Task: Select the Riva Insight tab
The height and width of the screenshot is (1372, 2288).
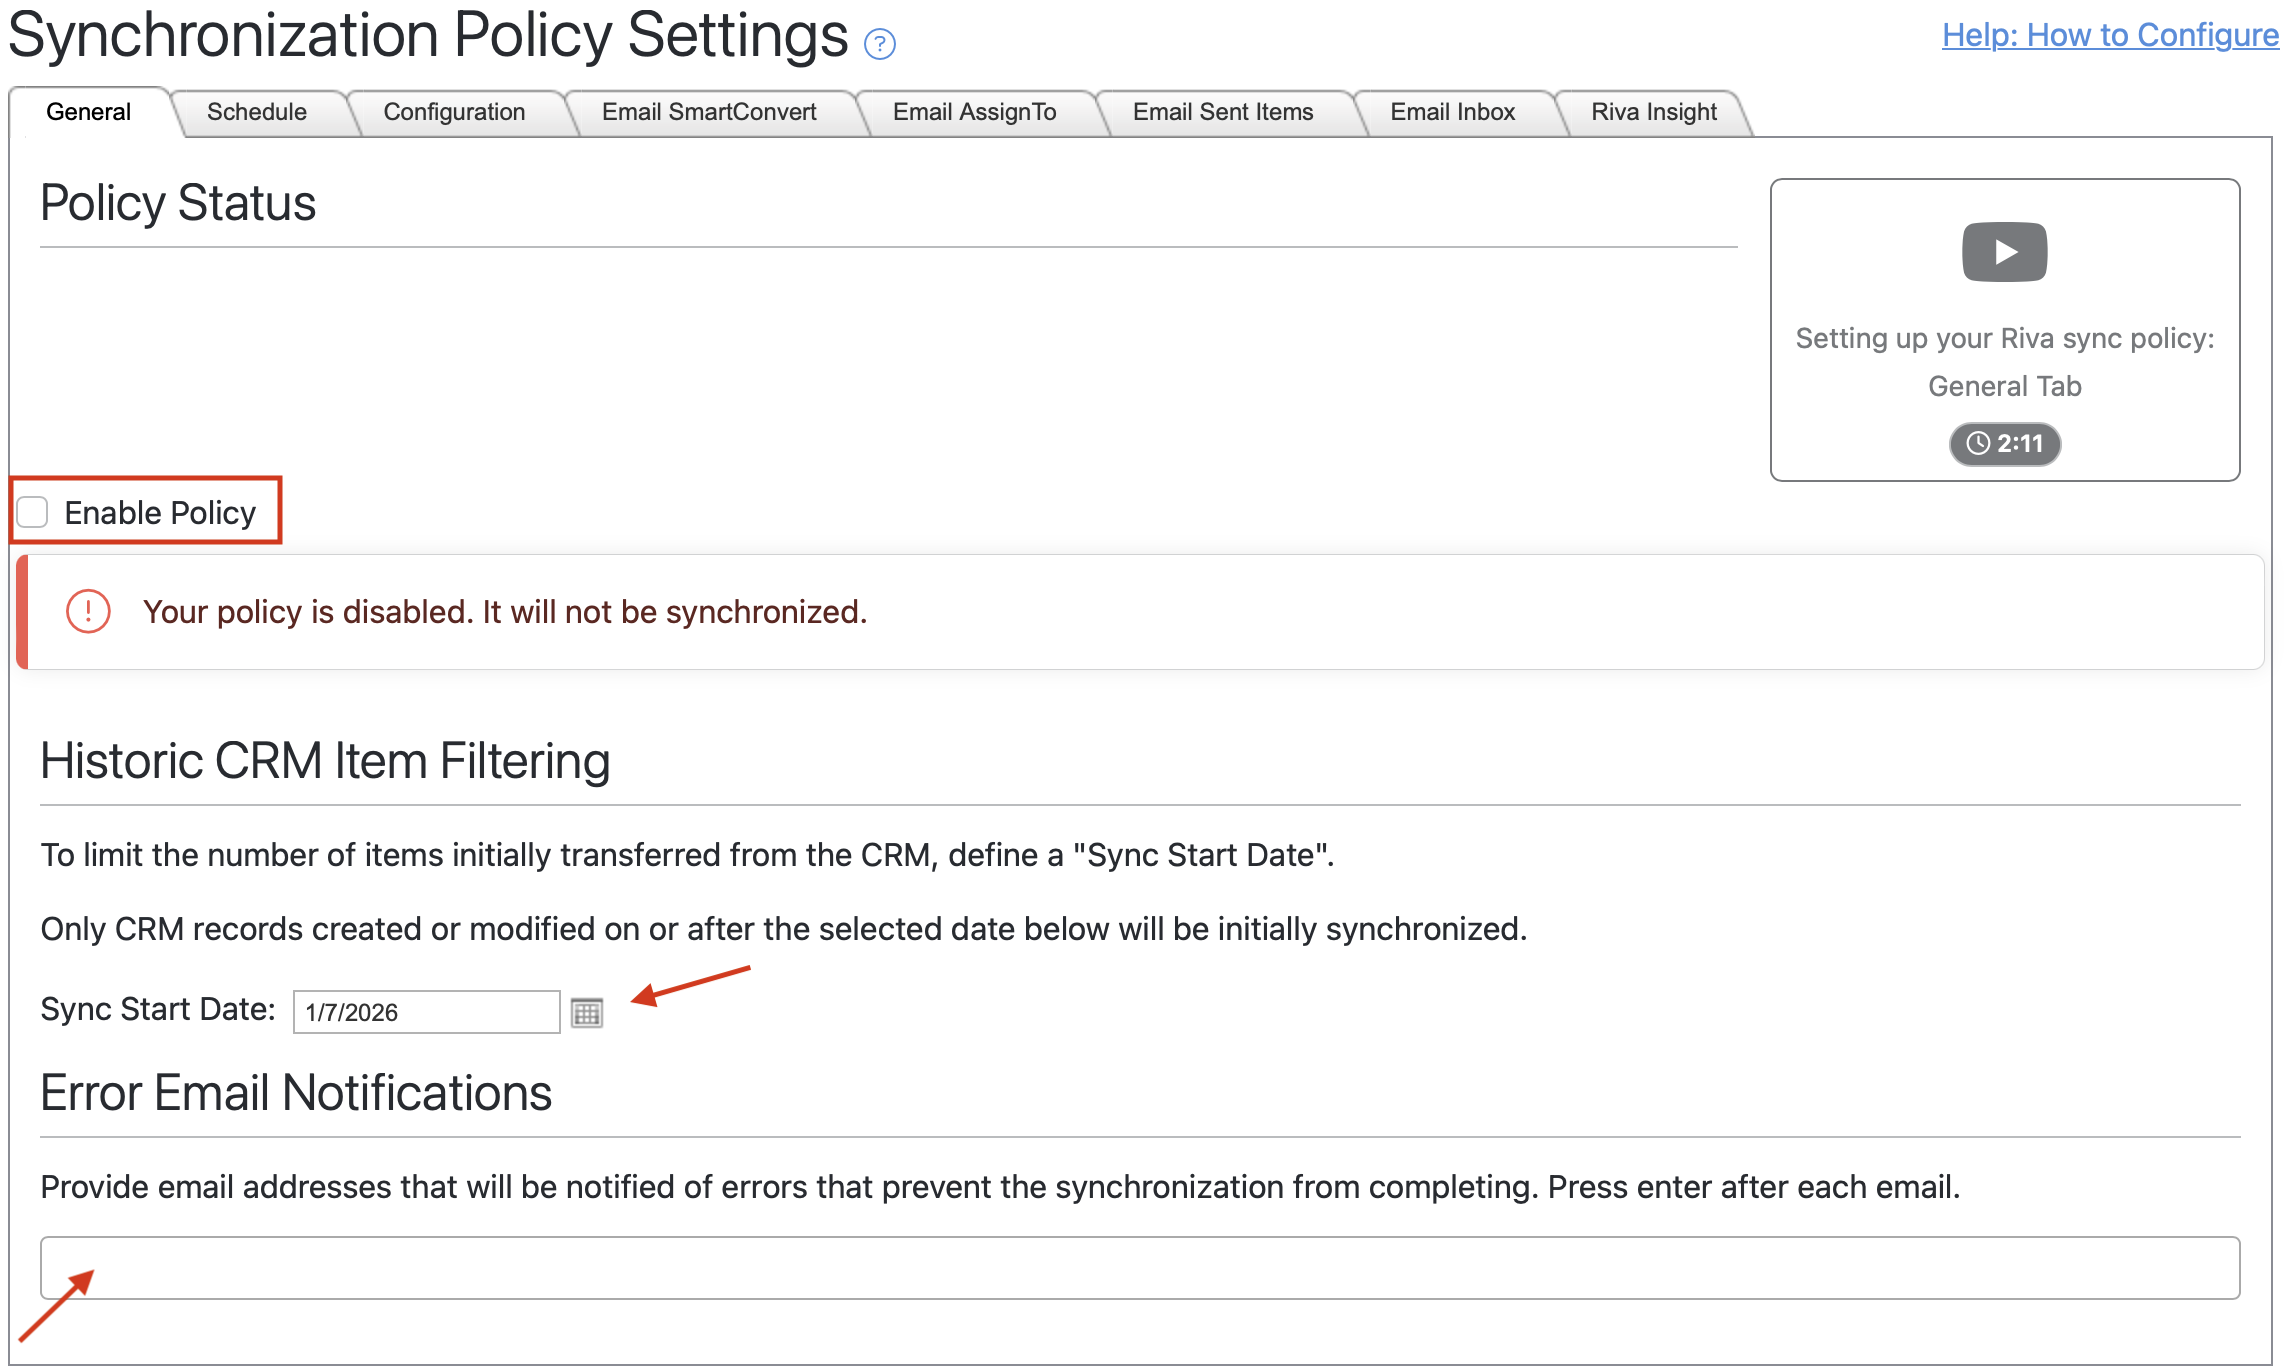Action: click(x=1654, y=112)
